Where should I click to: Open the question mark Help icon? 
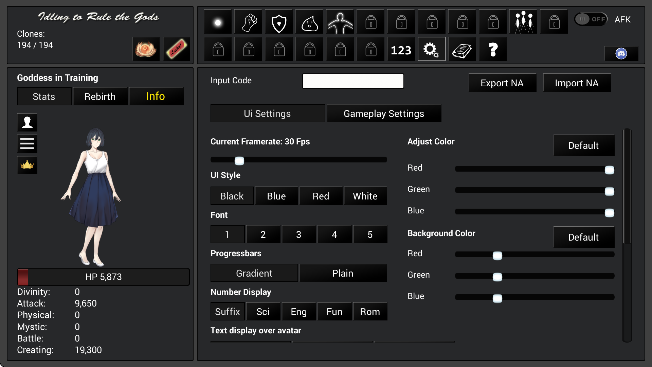click(493, 50)
